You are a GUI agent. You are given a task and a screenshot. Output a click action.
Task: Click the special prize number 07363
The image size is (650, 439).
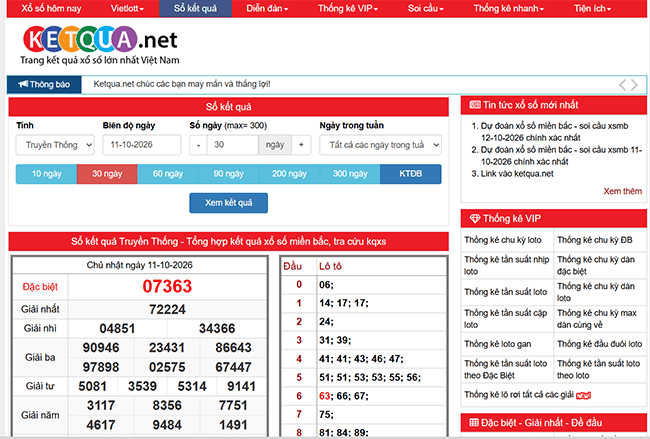[167, 286]
